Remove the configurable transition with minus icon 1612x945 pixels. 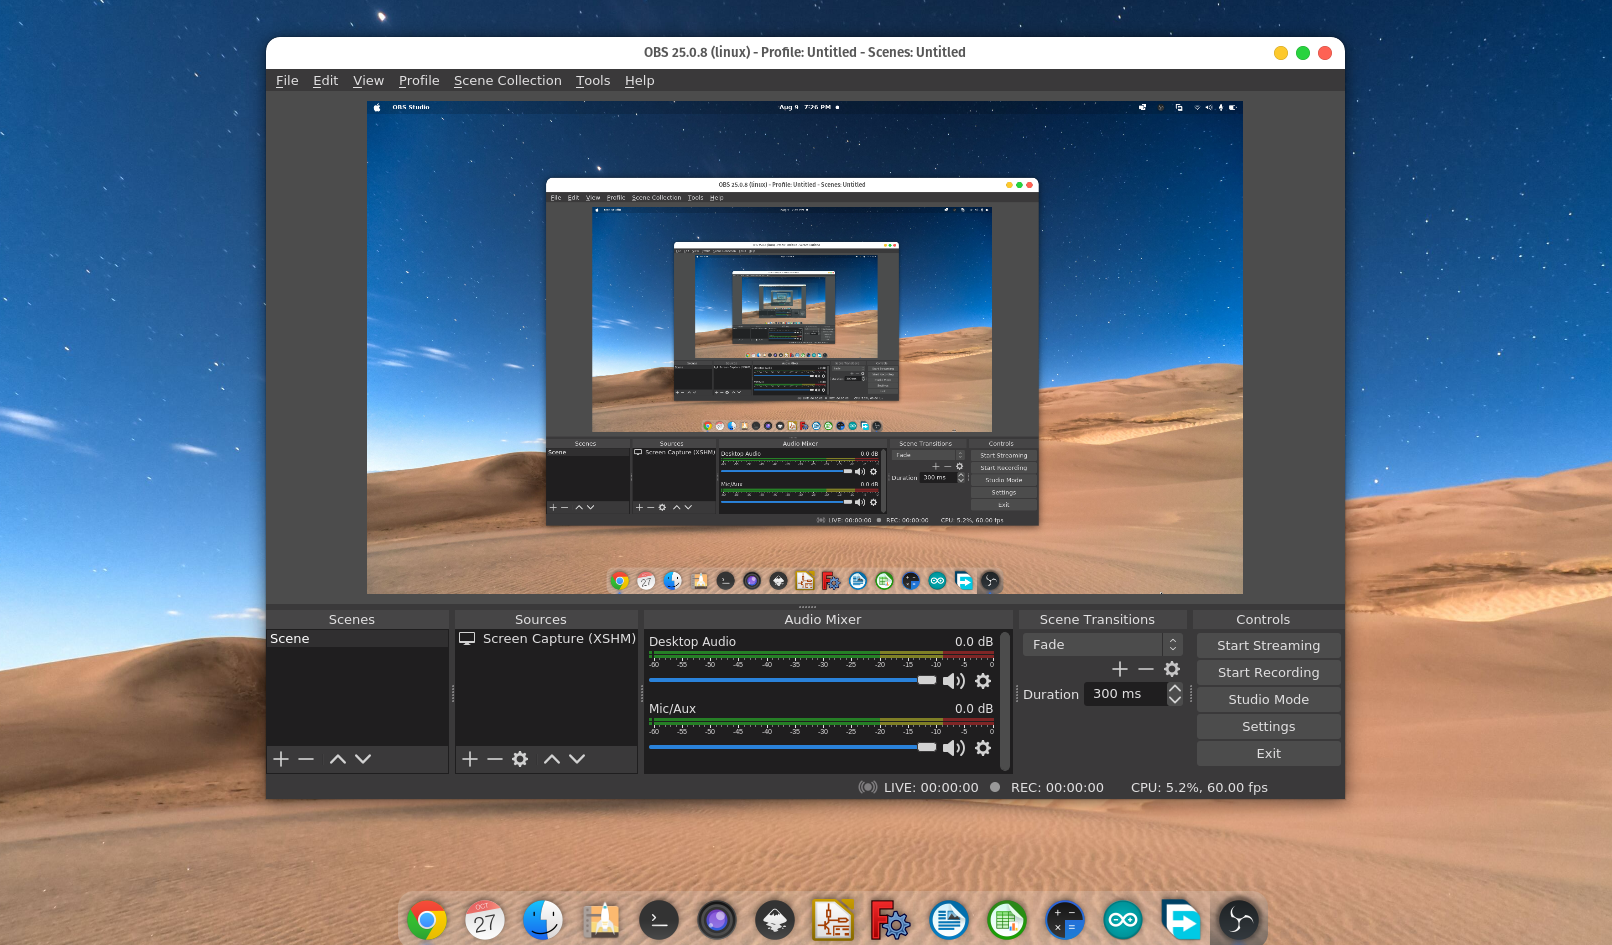(1146, 669)
